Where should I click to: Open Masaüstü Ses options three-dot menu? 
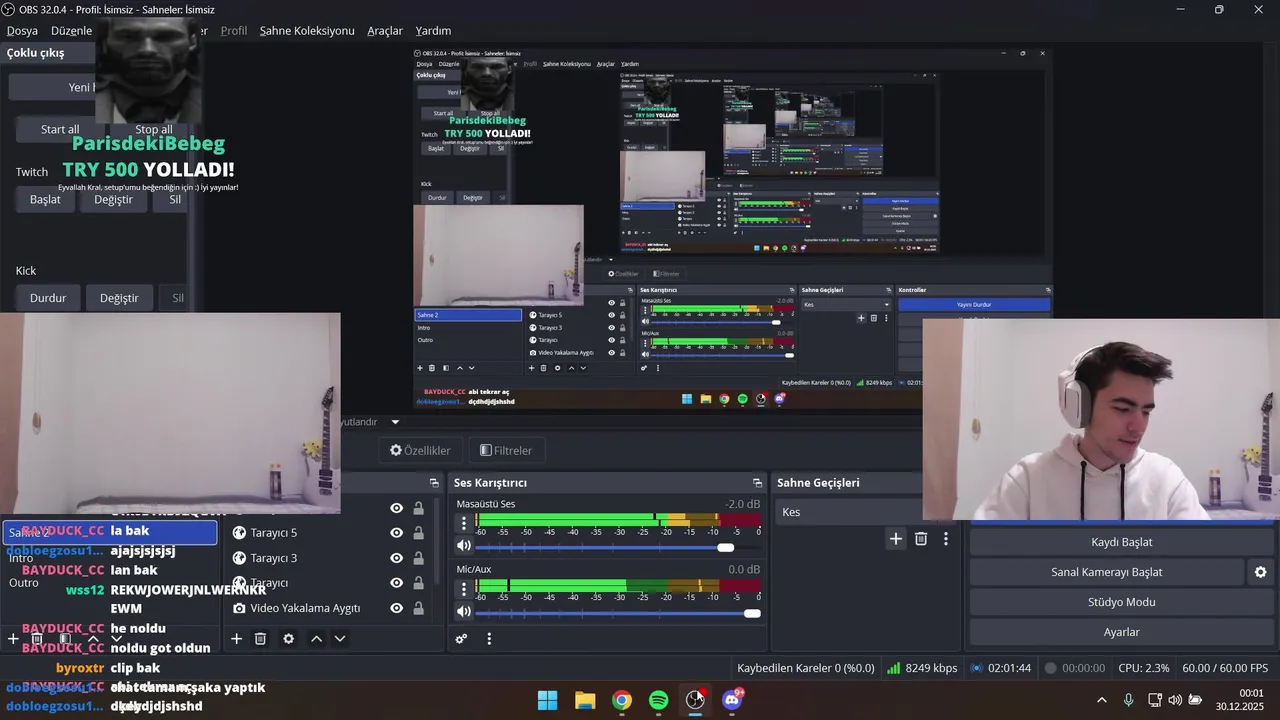pyautogui.click(x=463, y=523)
